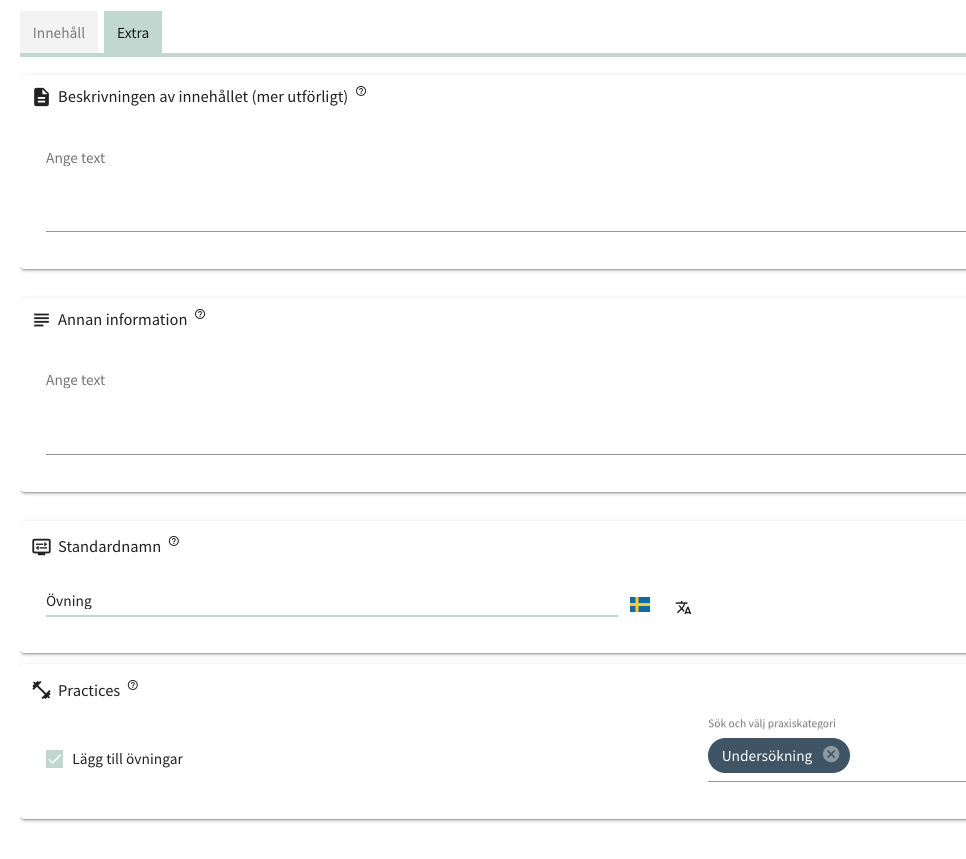
Task: Click the help icon for "Standardnamn"
Action: (175, 540)
